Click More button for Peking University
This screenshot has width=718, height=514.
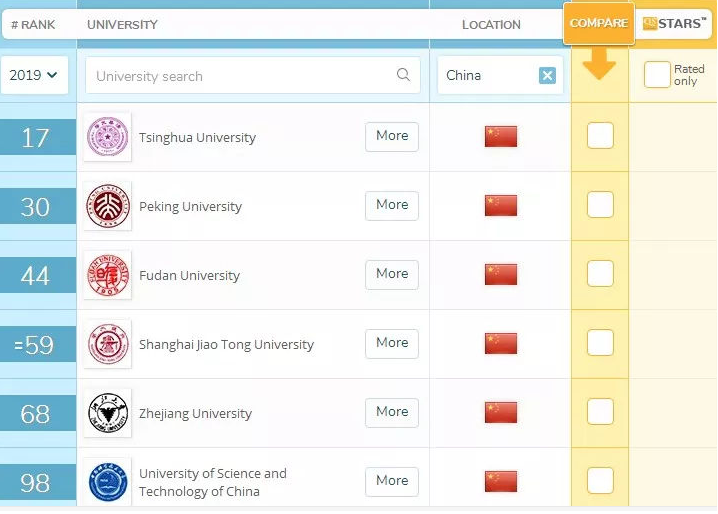click(392, 205)
